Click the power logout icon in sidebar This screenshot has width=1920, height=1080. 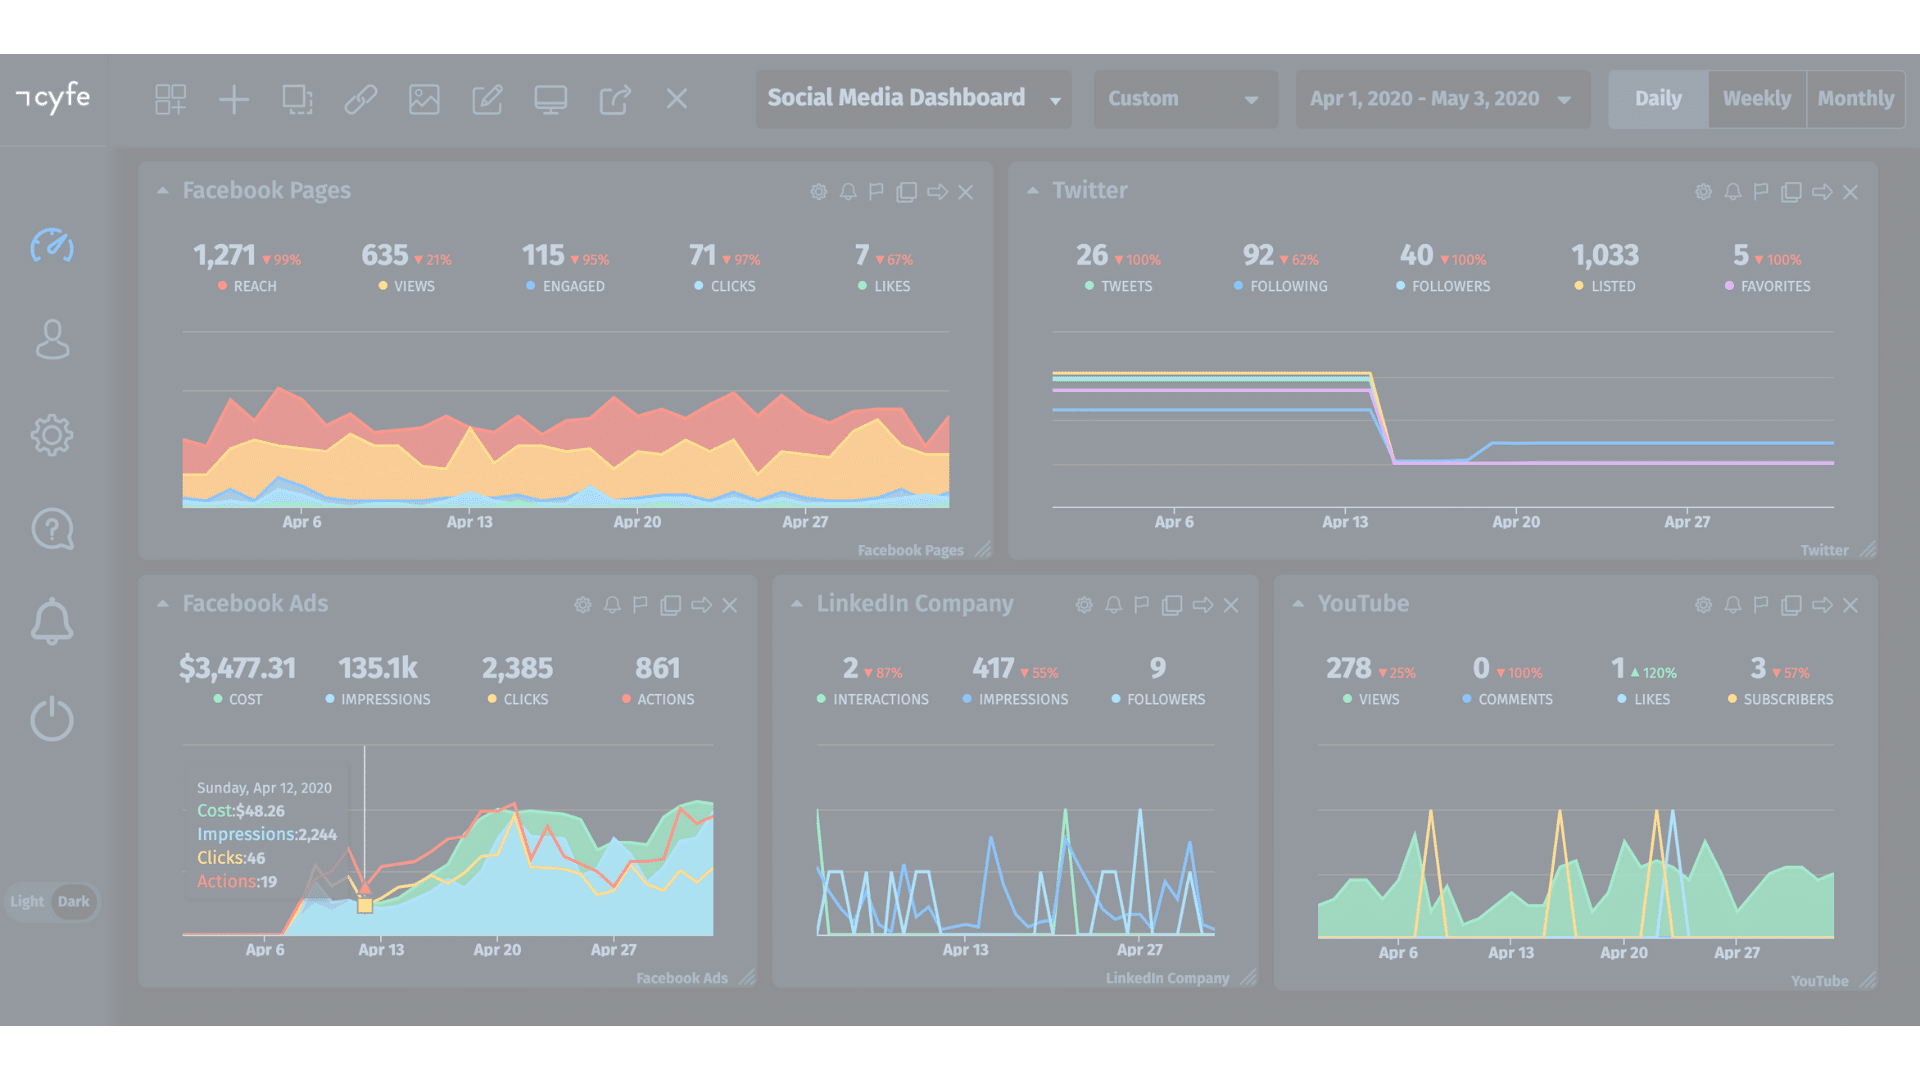pyautogui.click(x=52, y=718)
